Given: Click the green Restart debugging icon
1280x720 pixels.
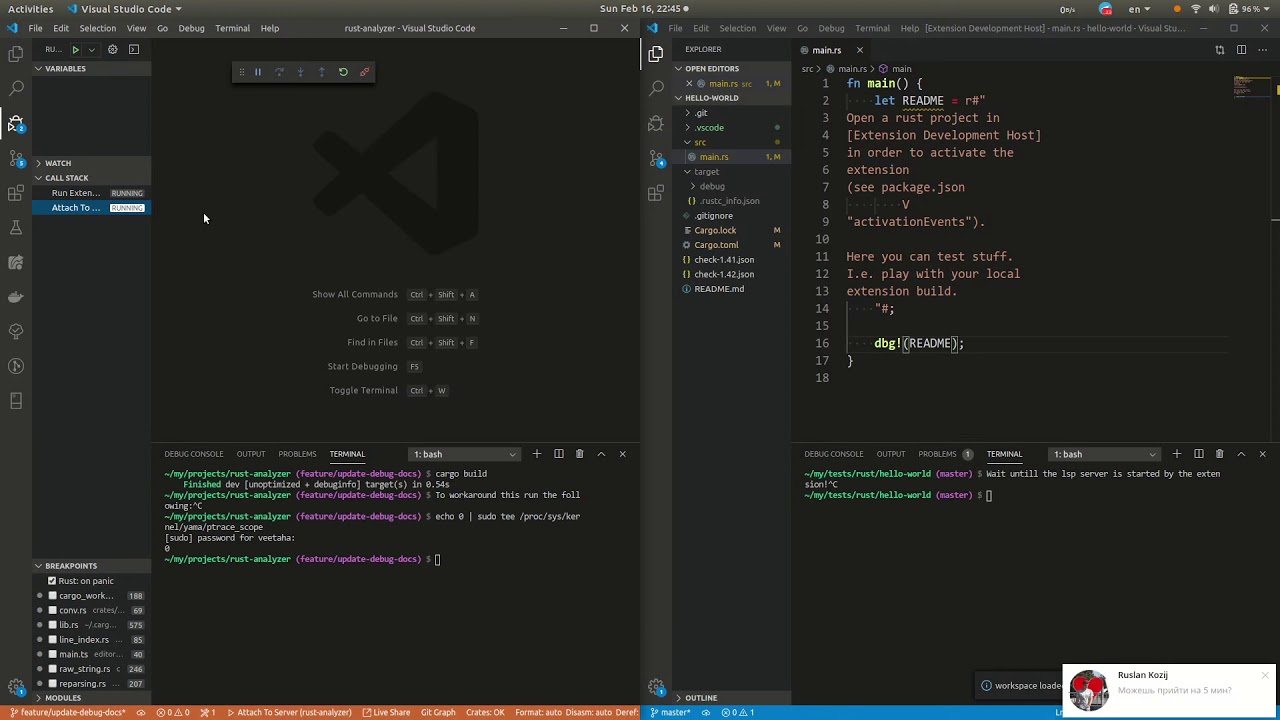Looking at the screenshot, I should (343, 72).
